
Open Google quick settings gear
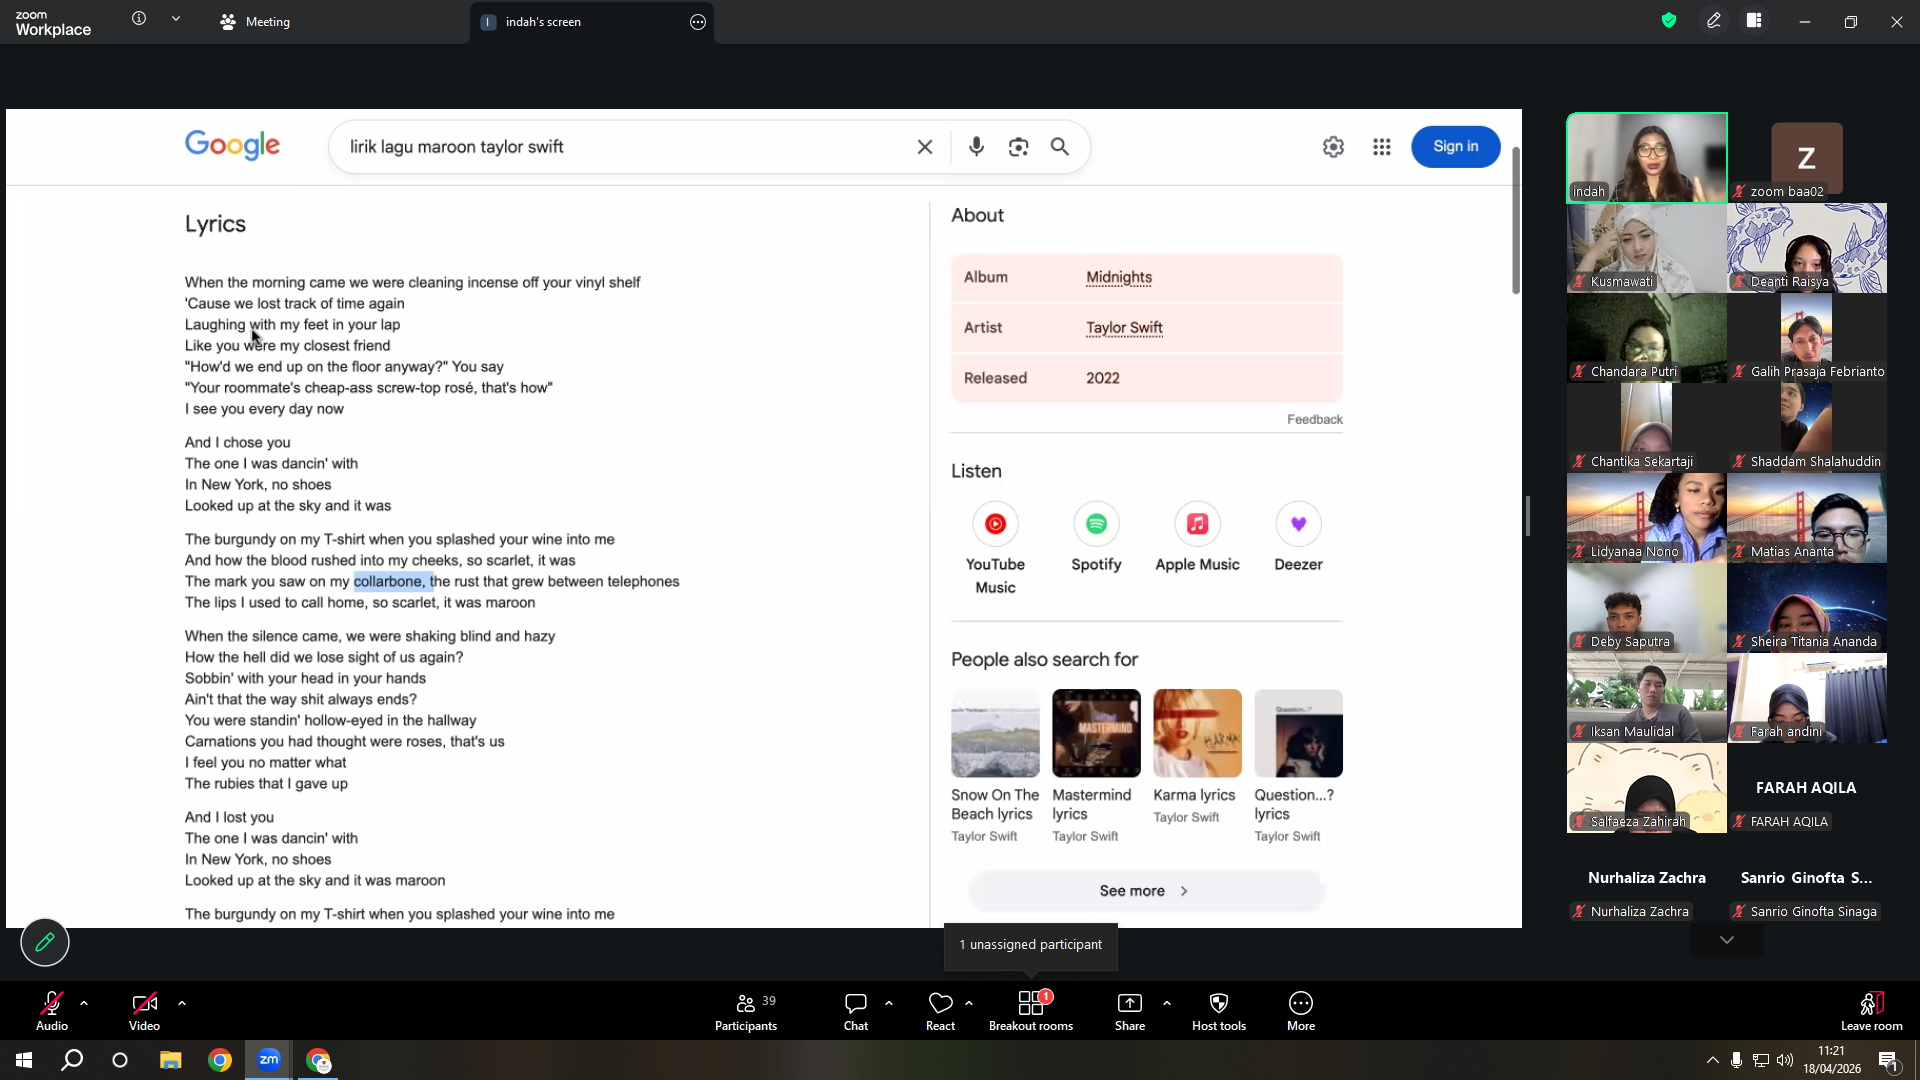[1333, 147]
